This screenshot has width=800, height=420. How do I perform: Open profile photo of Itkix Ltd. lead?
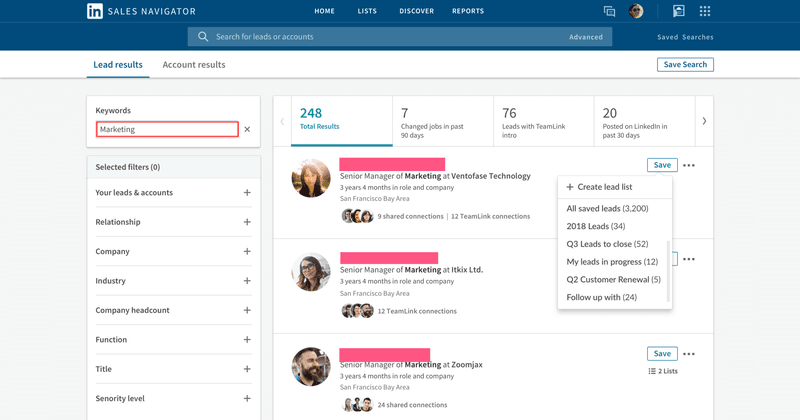click(311, 272)
